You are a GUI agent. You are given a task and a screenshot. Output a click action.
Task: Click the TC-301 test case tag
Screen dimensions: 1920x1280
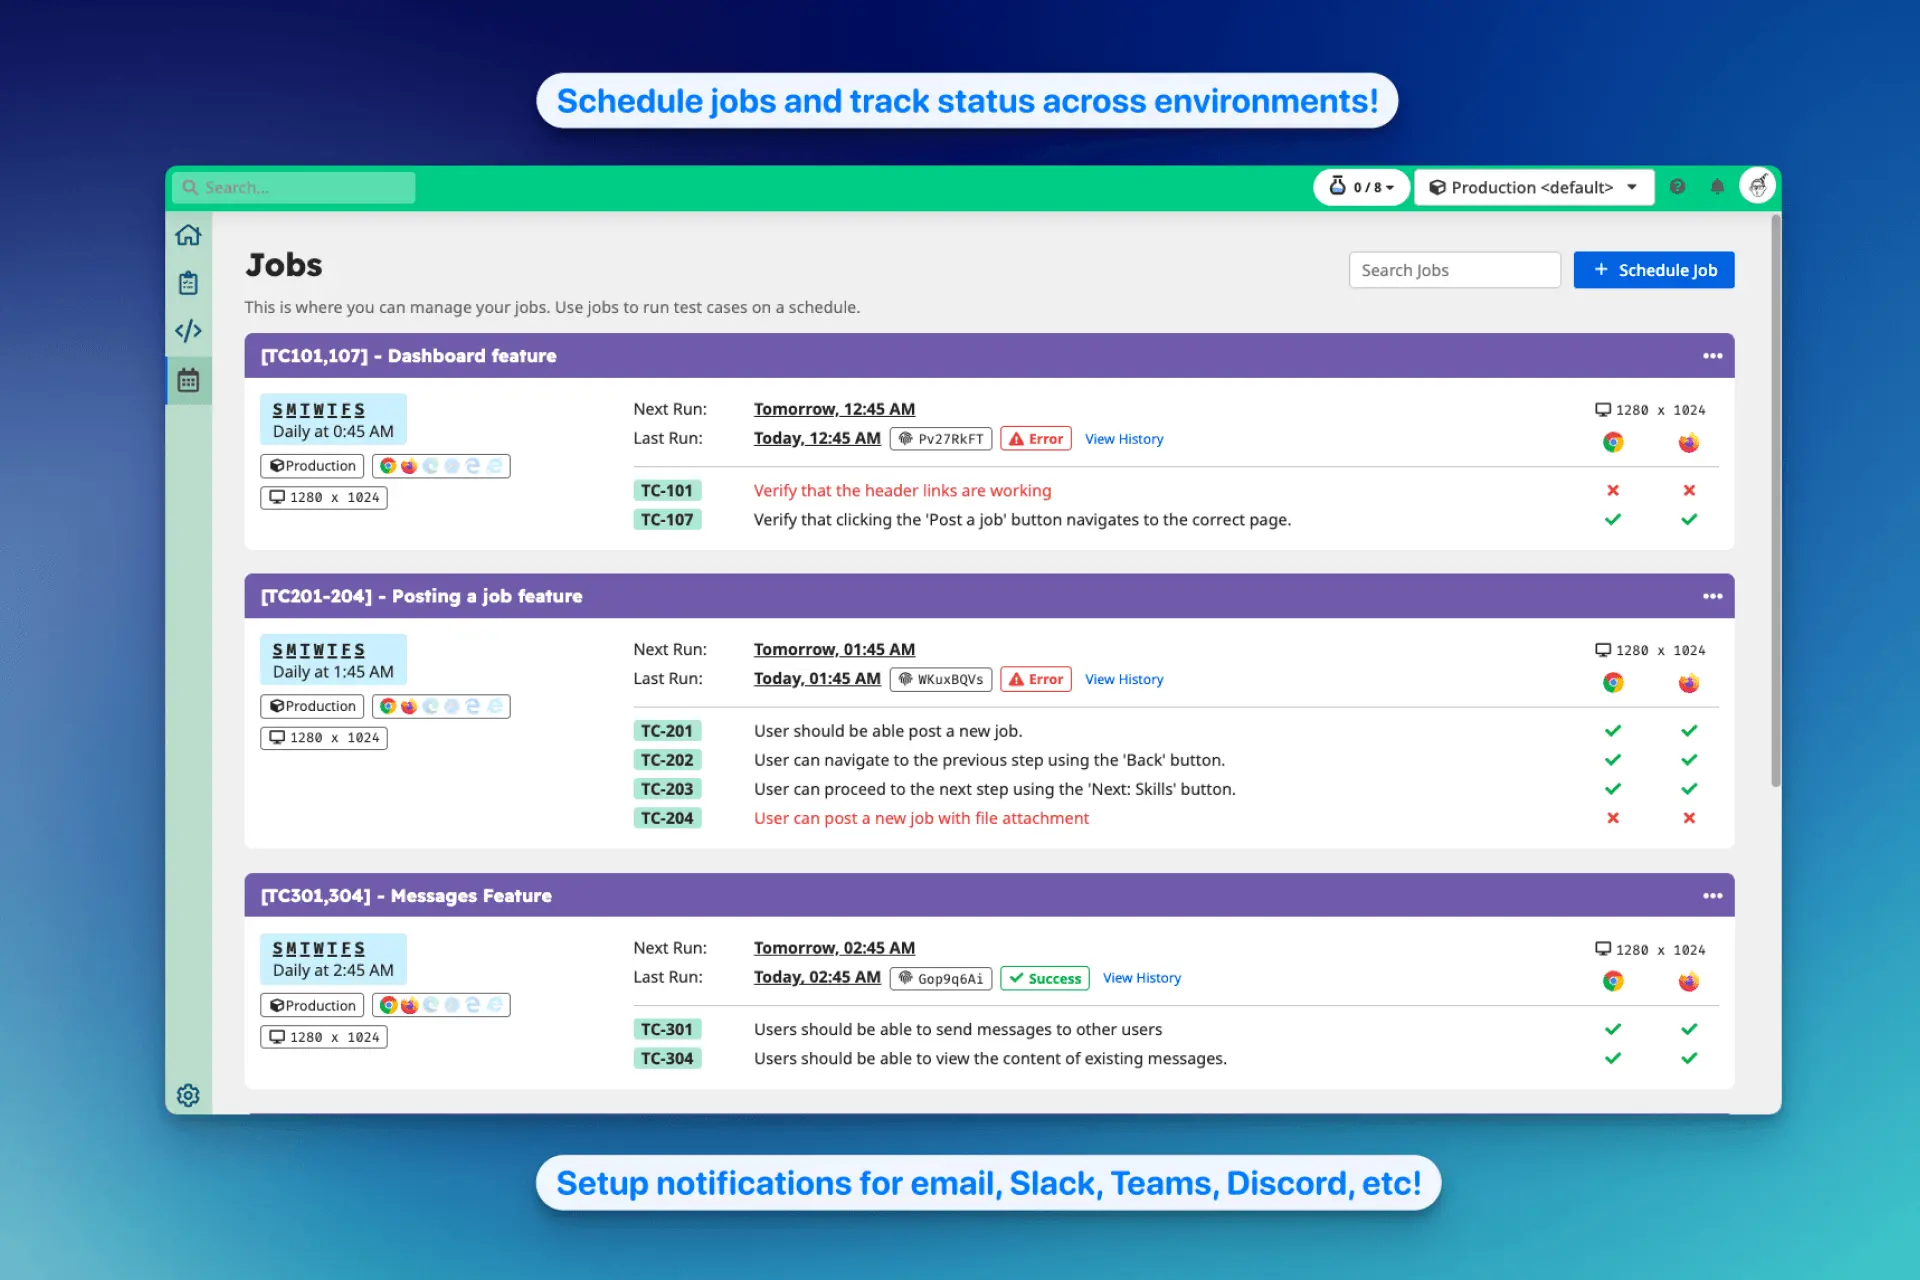click(x=667, y=1029)
